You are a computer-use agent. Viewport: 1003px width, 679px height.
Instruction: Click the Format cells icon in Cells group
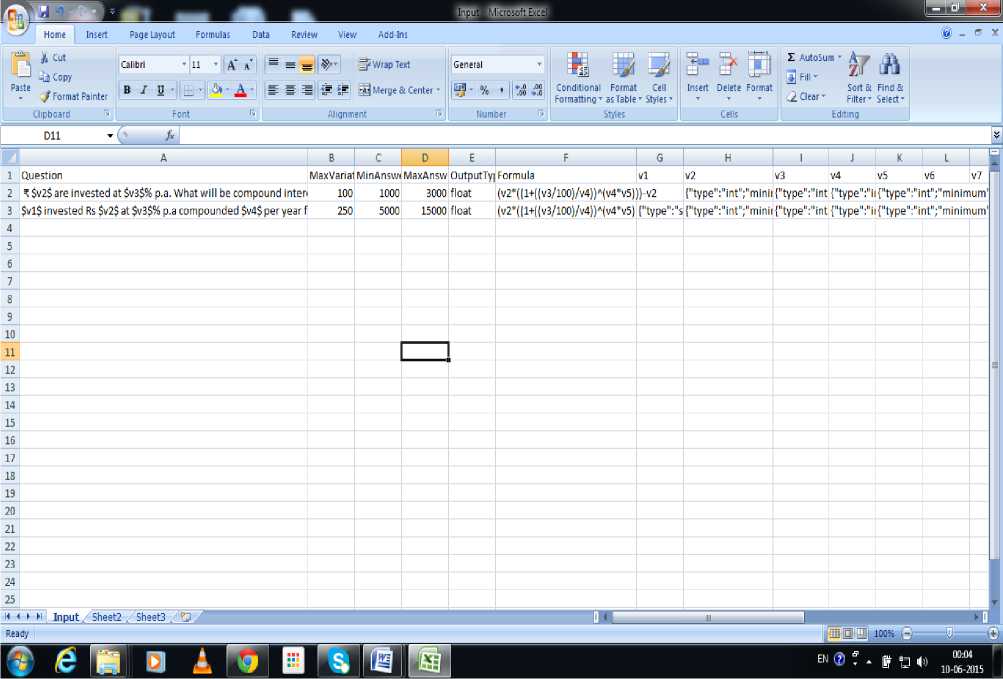pyautogui.click(x=759, y=65)
